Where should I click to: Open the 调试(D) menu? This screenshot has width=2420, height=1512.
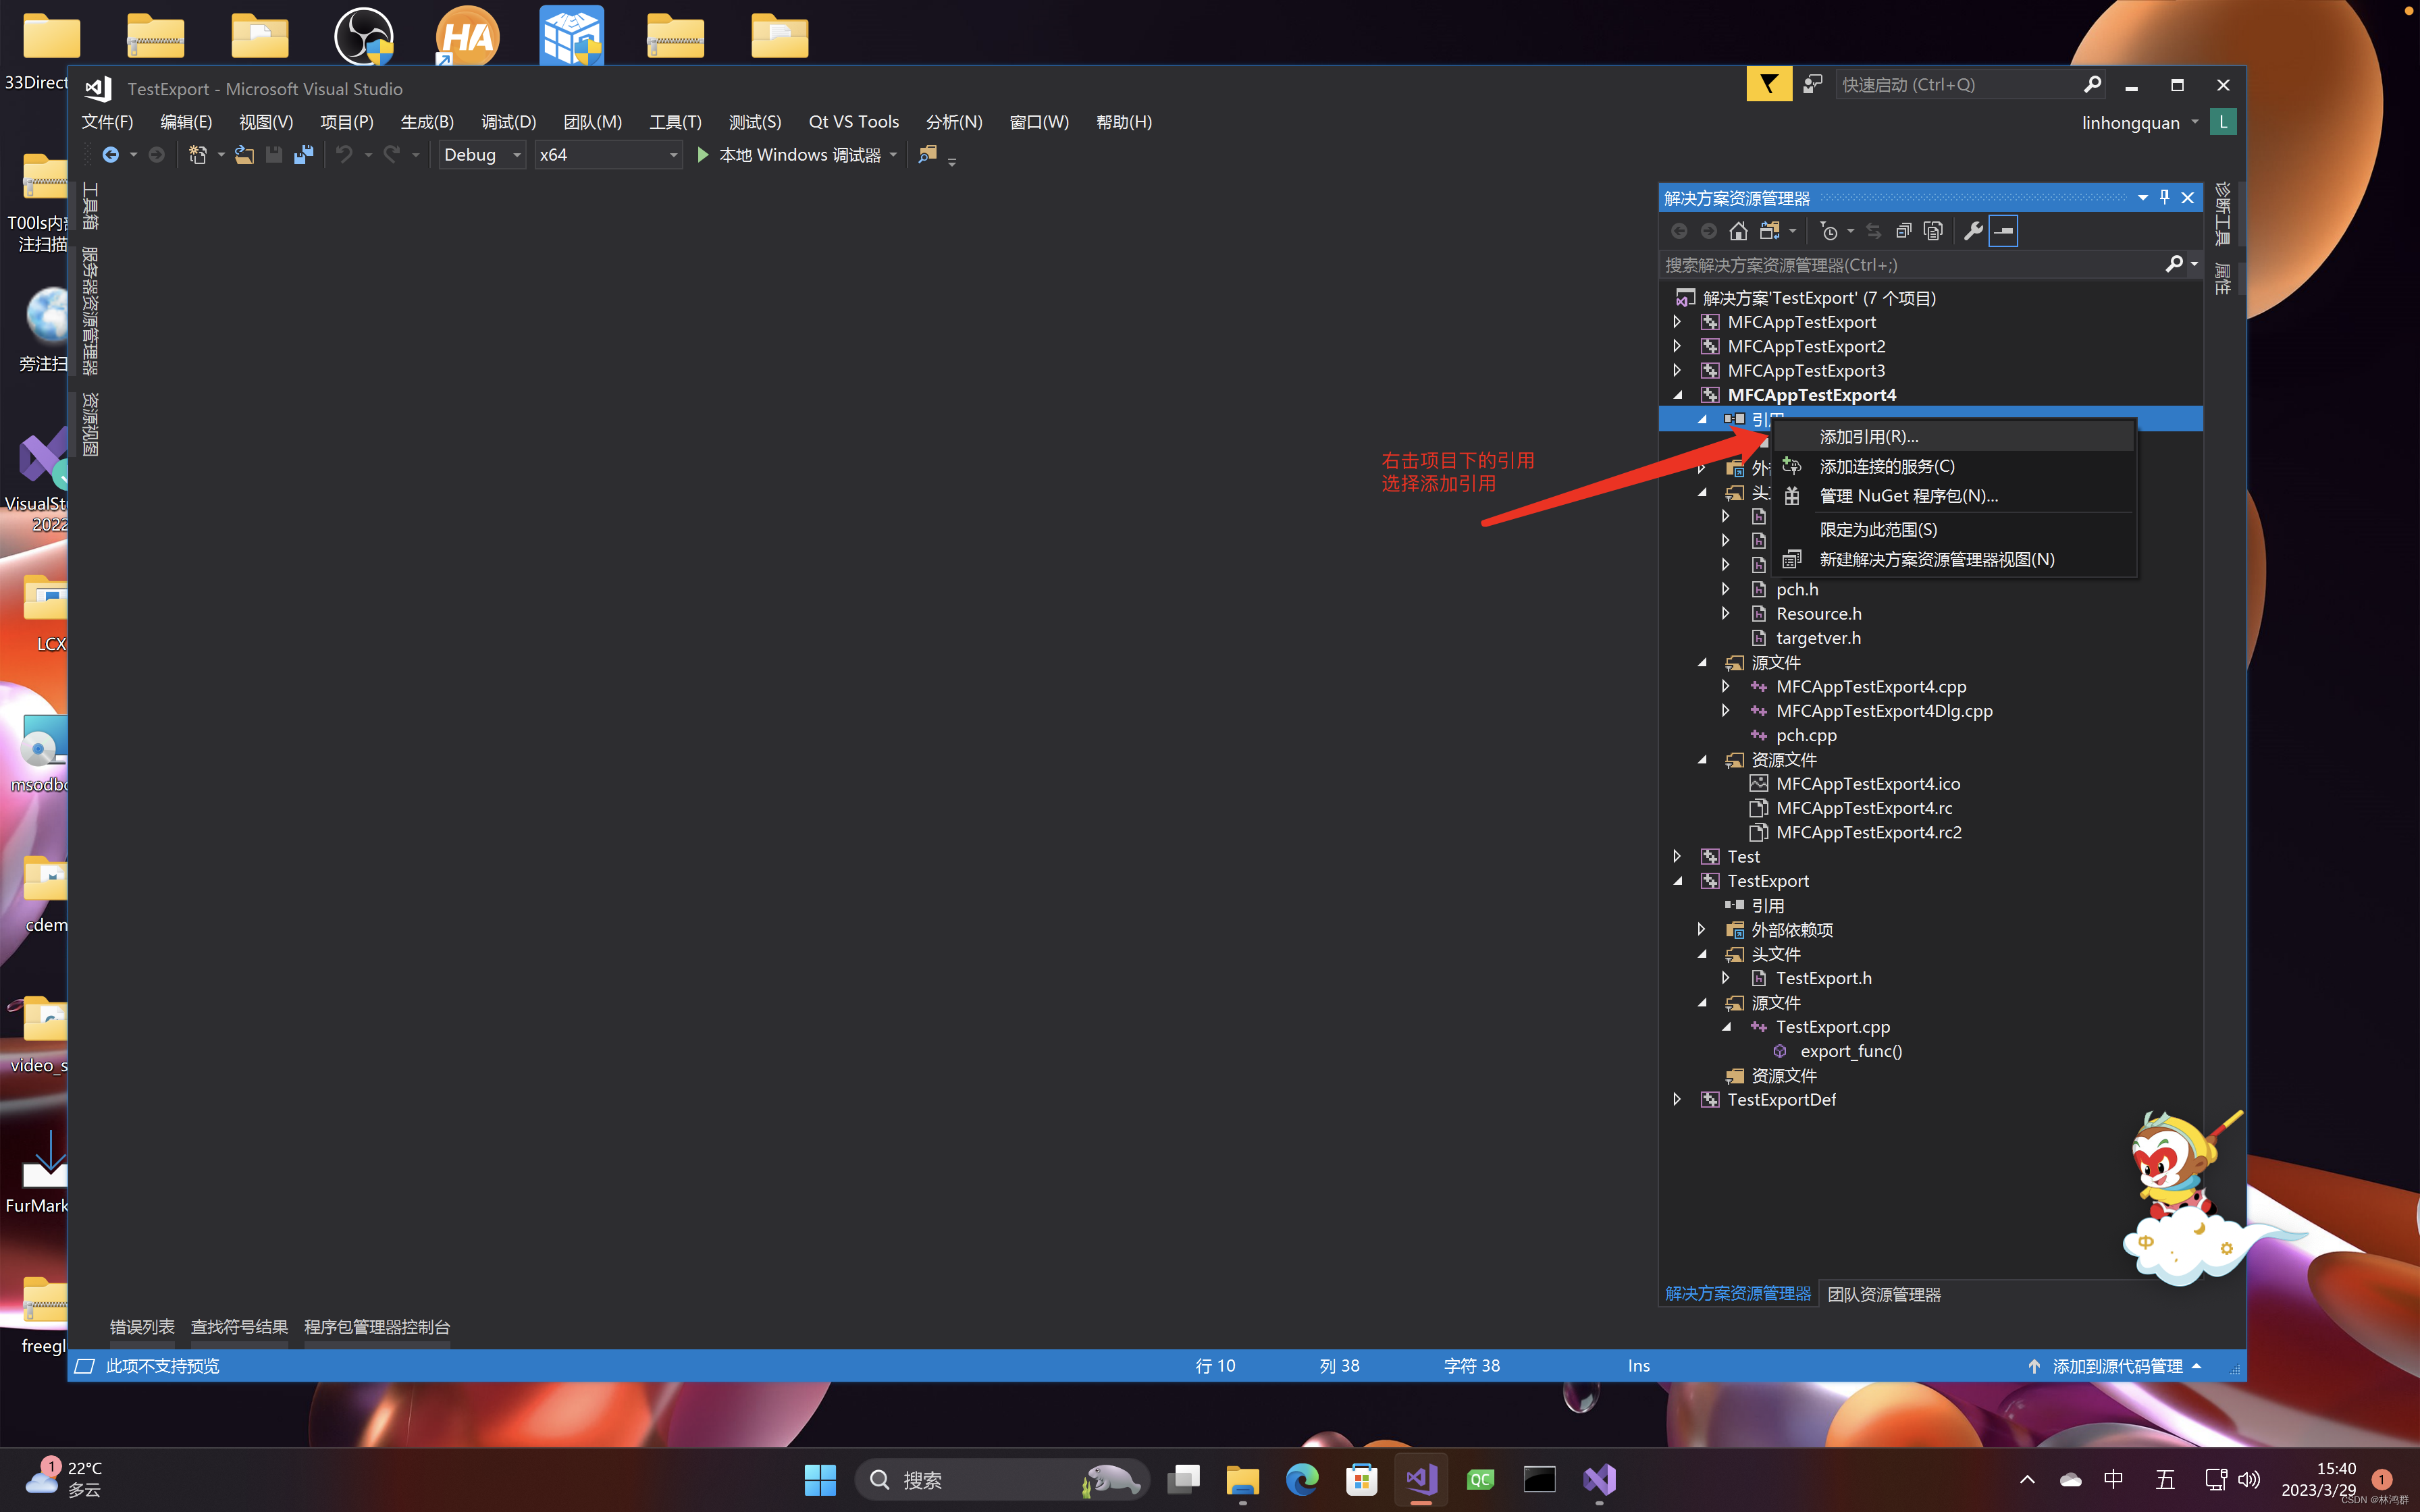coord(508,122)
